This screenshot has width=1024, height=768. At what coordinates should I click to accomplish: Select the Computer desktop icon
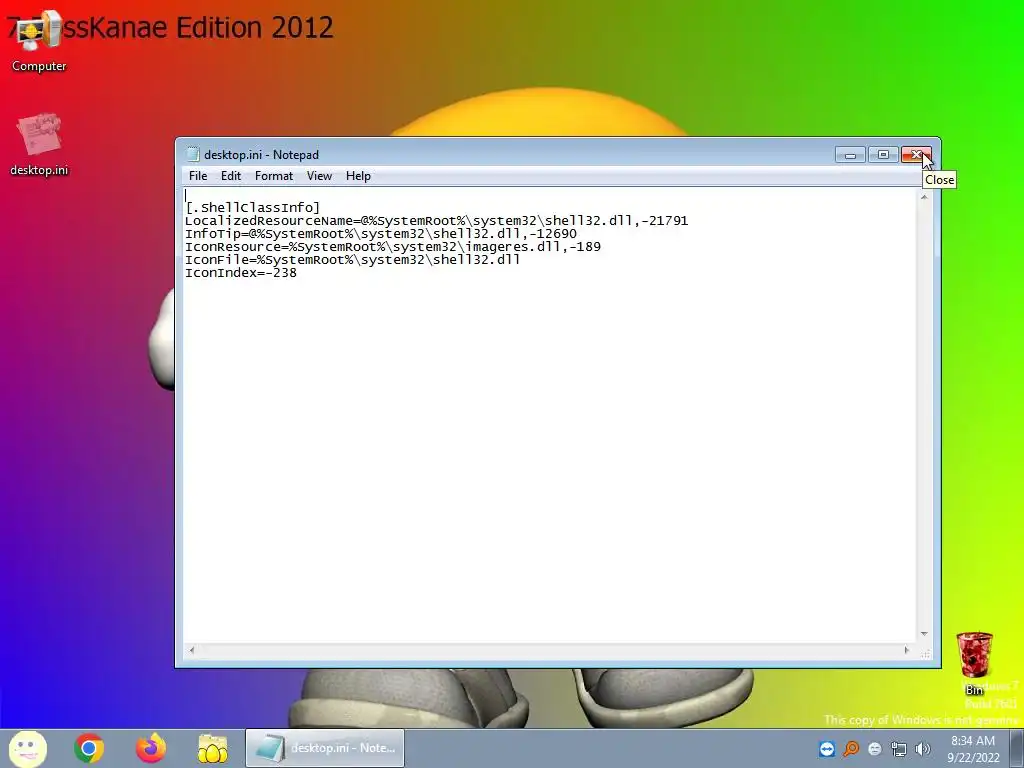coord(39,42)
